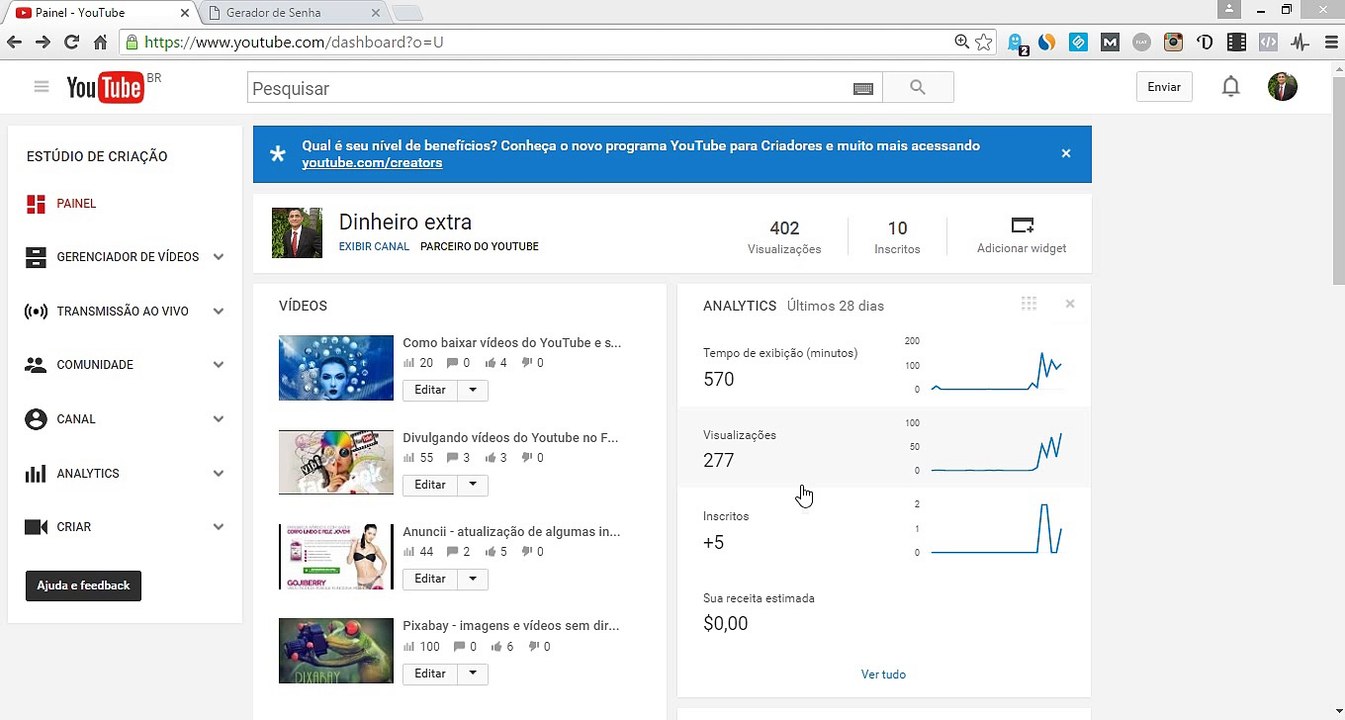The width and height of the screenshot is (1345, 720).
Task: Open Editar dropdown arrow for first video
Action: click(x=473, y=390)
